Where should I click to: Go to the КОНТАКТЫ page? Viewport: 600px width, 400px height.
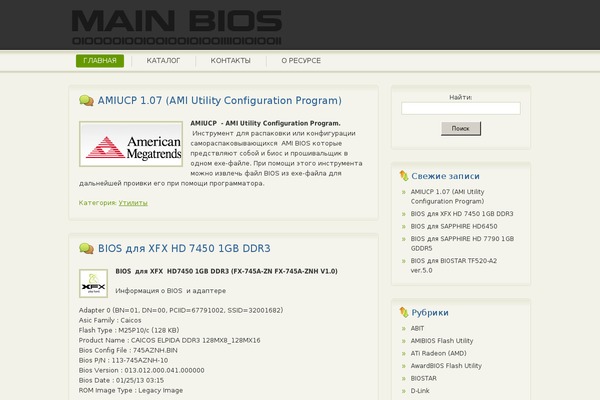(230, 61)
